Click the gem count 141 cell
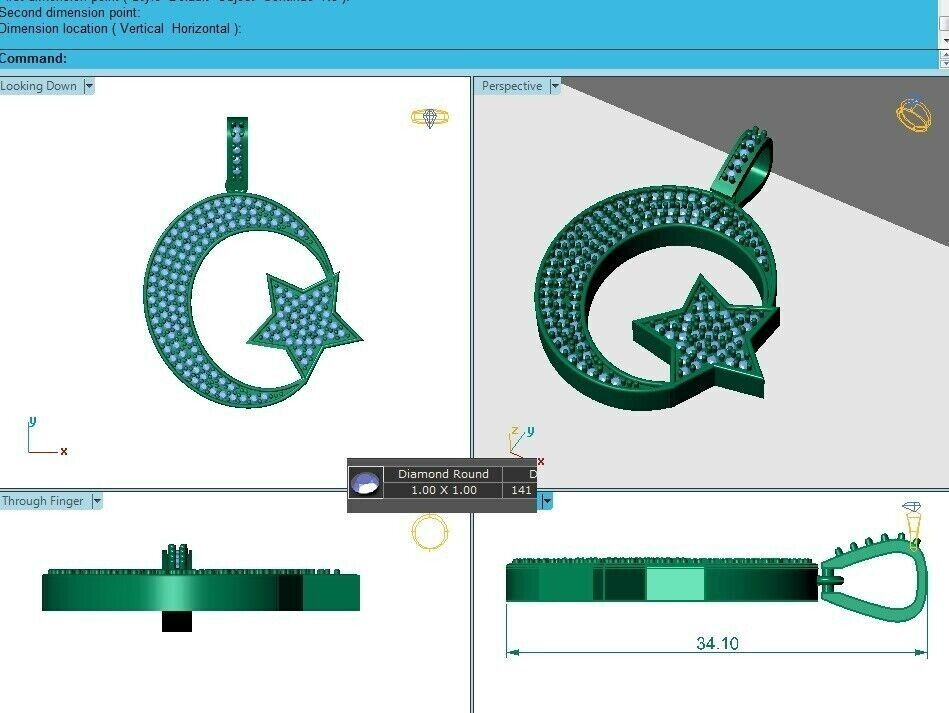The height and width of the screenshot is (713, 949). (521, 490)
